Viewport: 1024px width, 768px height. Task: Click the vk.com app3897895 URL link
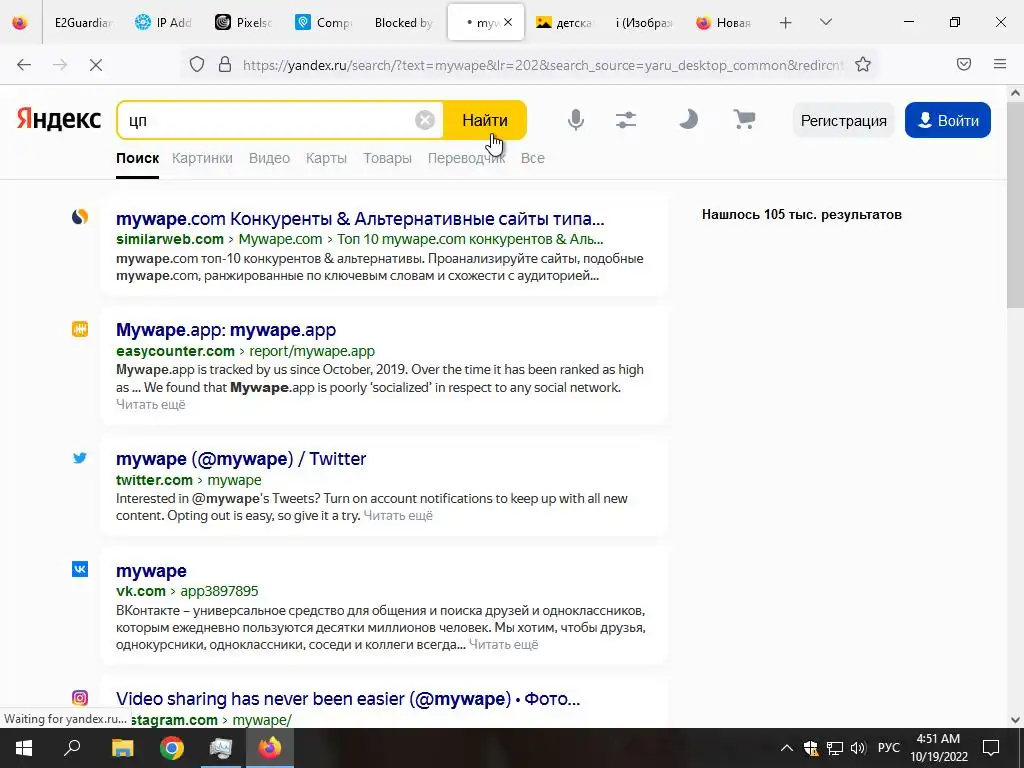[187, 591]
